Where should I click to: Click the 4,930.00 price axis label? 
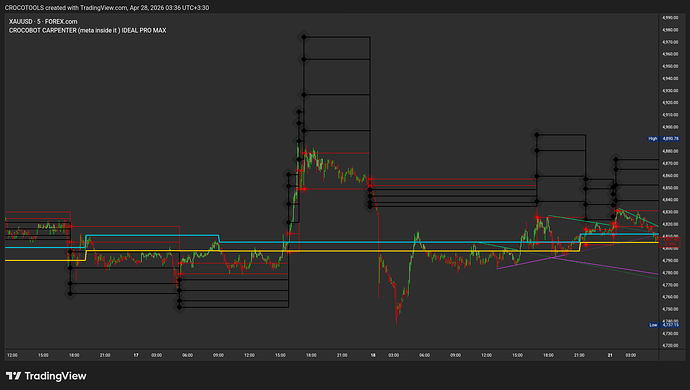click(670, 91)
